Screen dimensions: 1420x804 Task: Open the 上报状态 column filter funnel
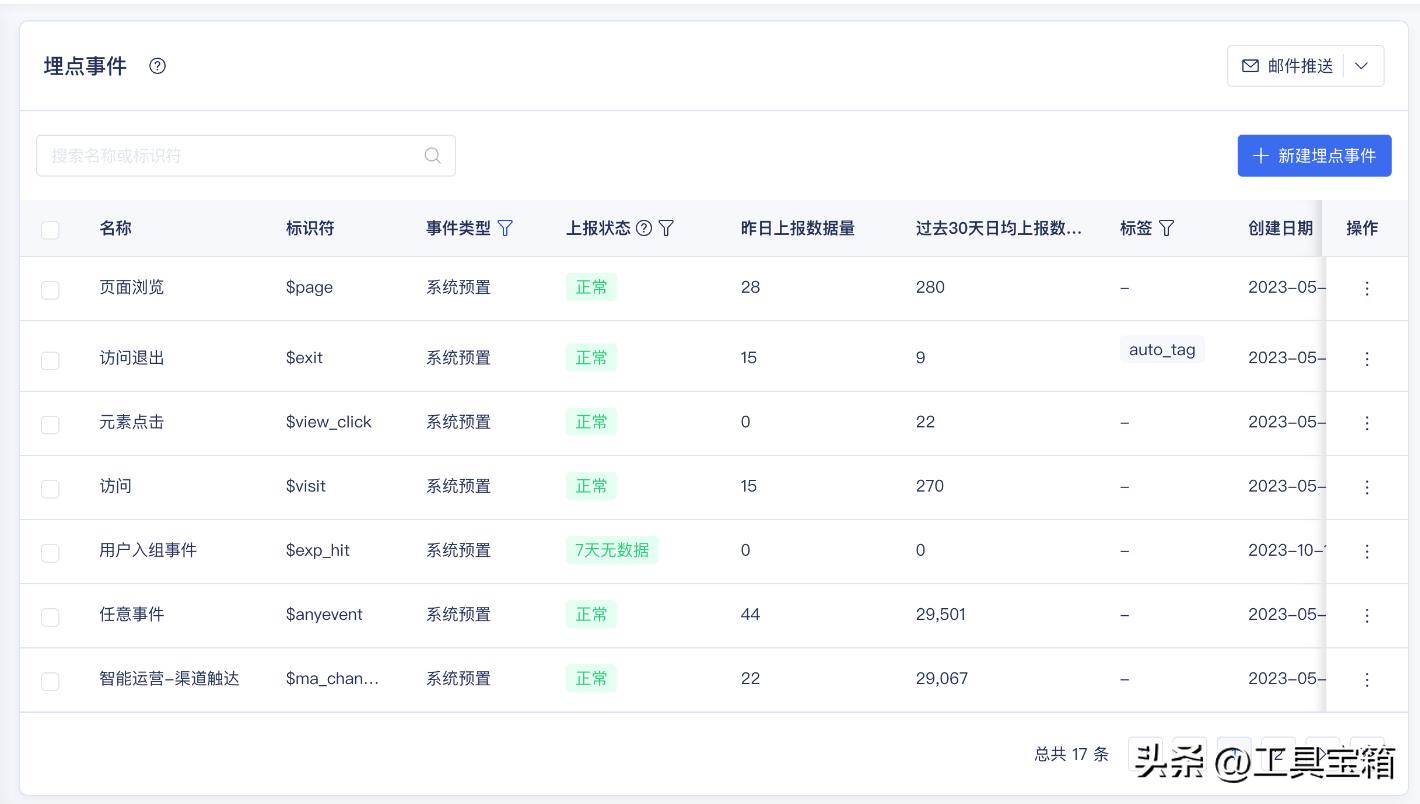(x=665, y=228)
